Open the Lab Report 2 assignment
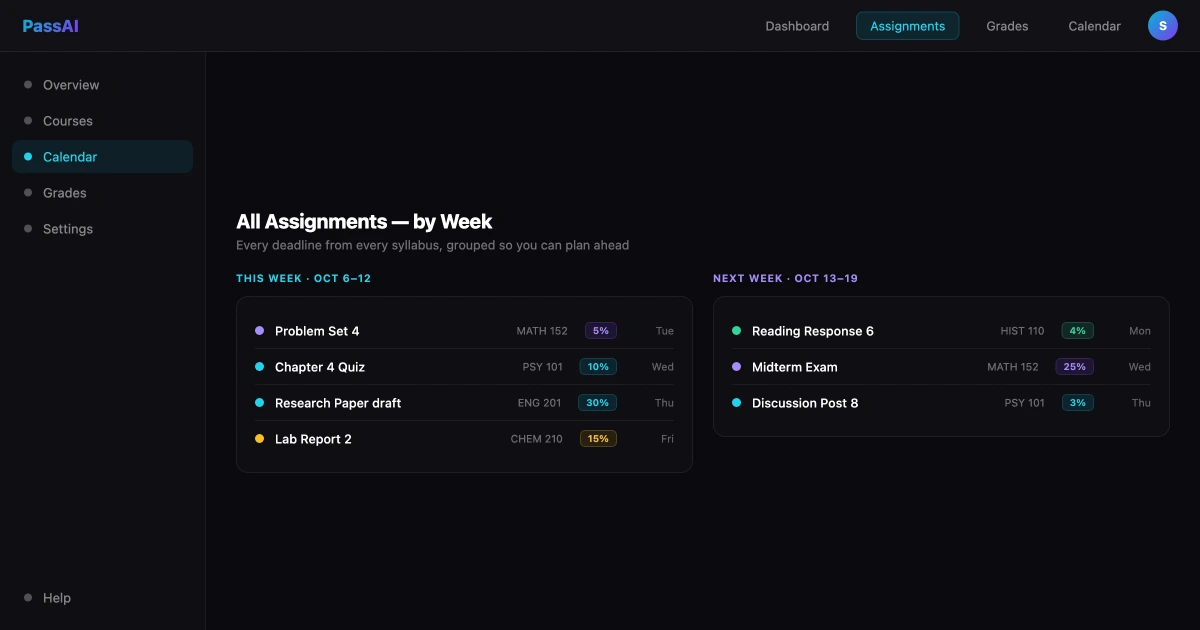The height and width of the screenshot is (630, 1200). (464, 439)
